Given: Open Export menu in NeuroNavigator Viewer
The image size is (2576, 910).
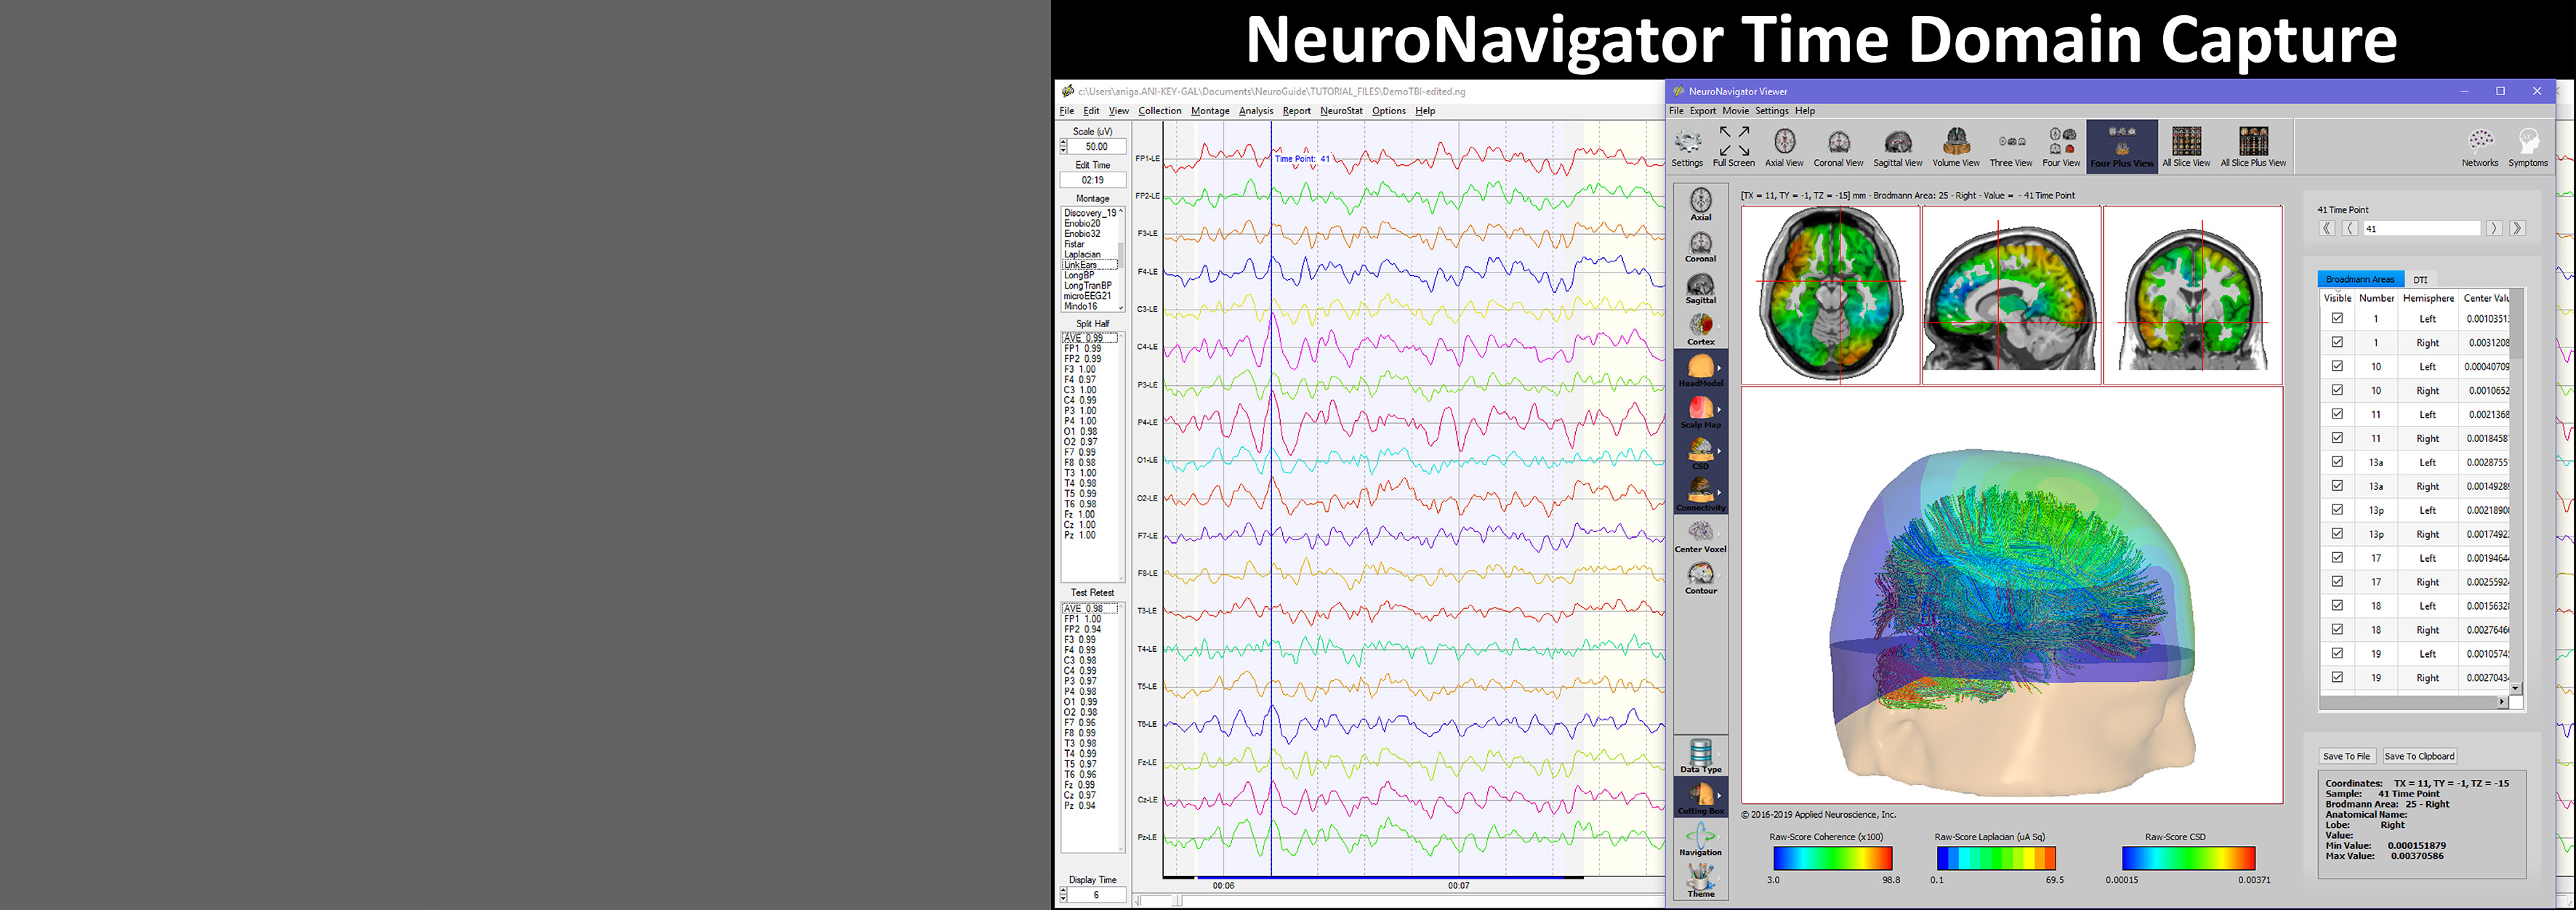Looking at the screenshot, I should click(x=1703, y=111).
